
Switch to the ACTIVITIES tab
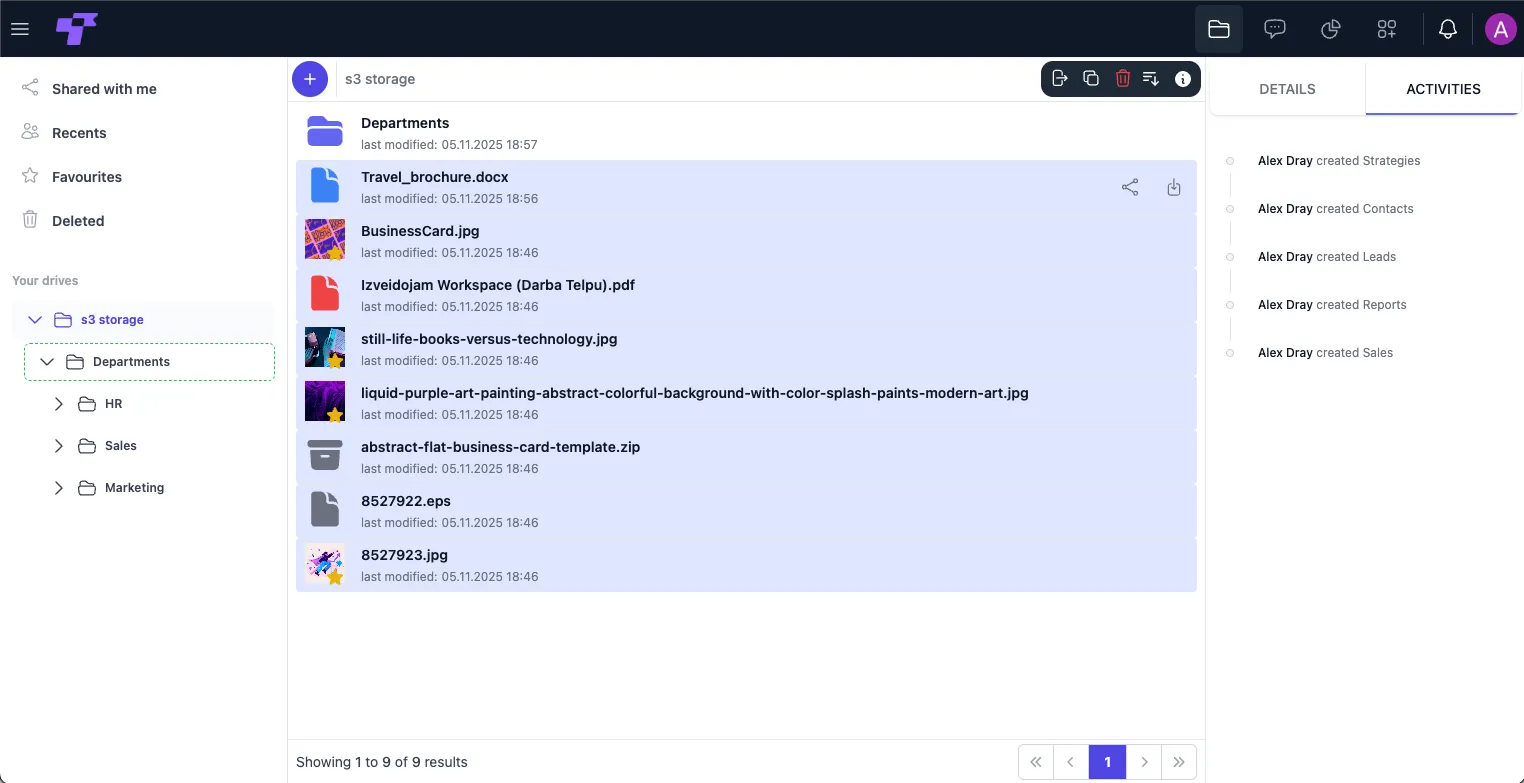point(1443,89)
